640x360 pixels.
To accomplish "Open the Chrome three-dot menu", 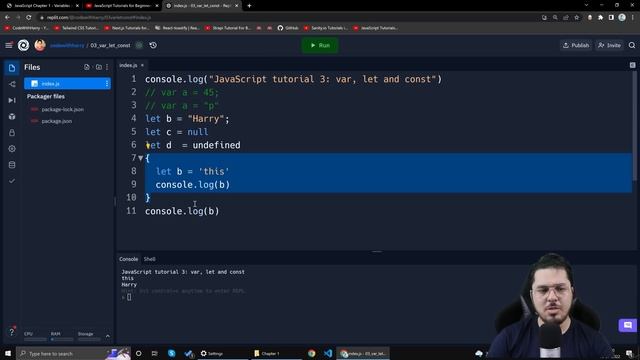I will (x=633, y=18).
